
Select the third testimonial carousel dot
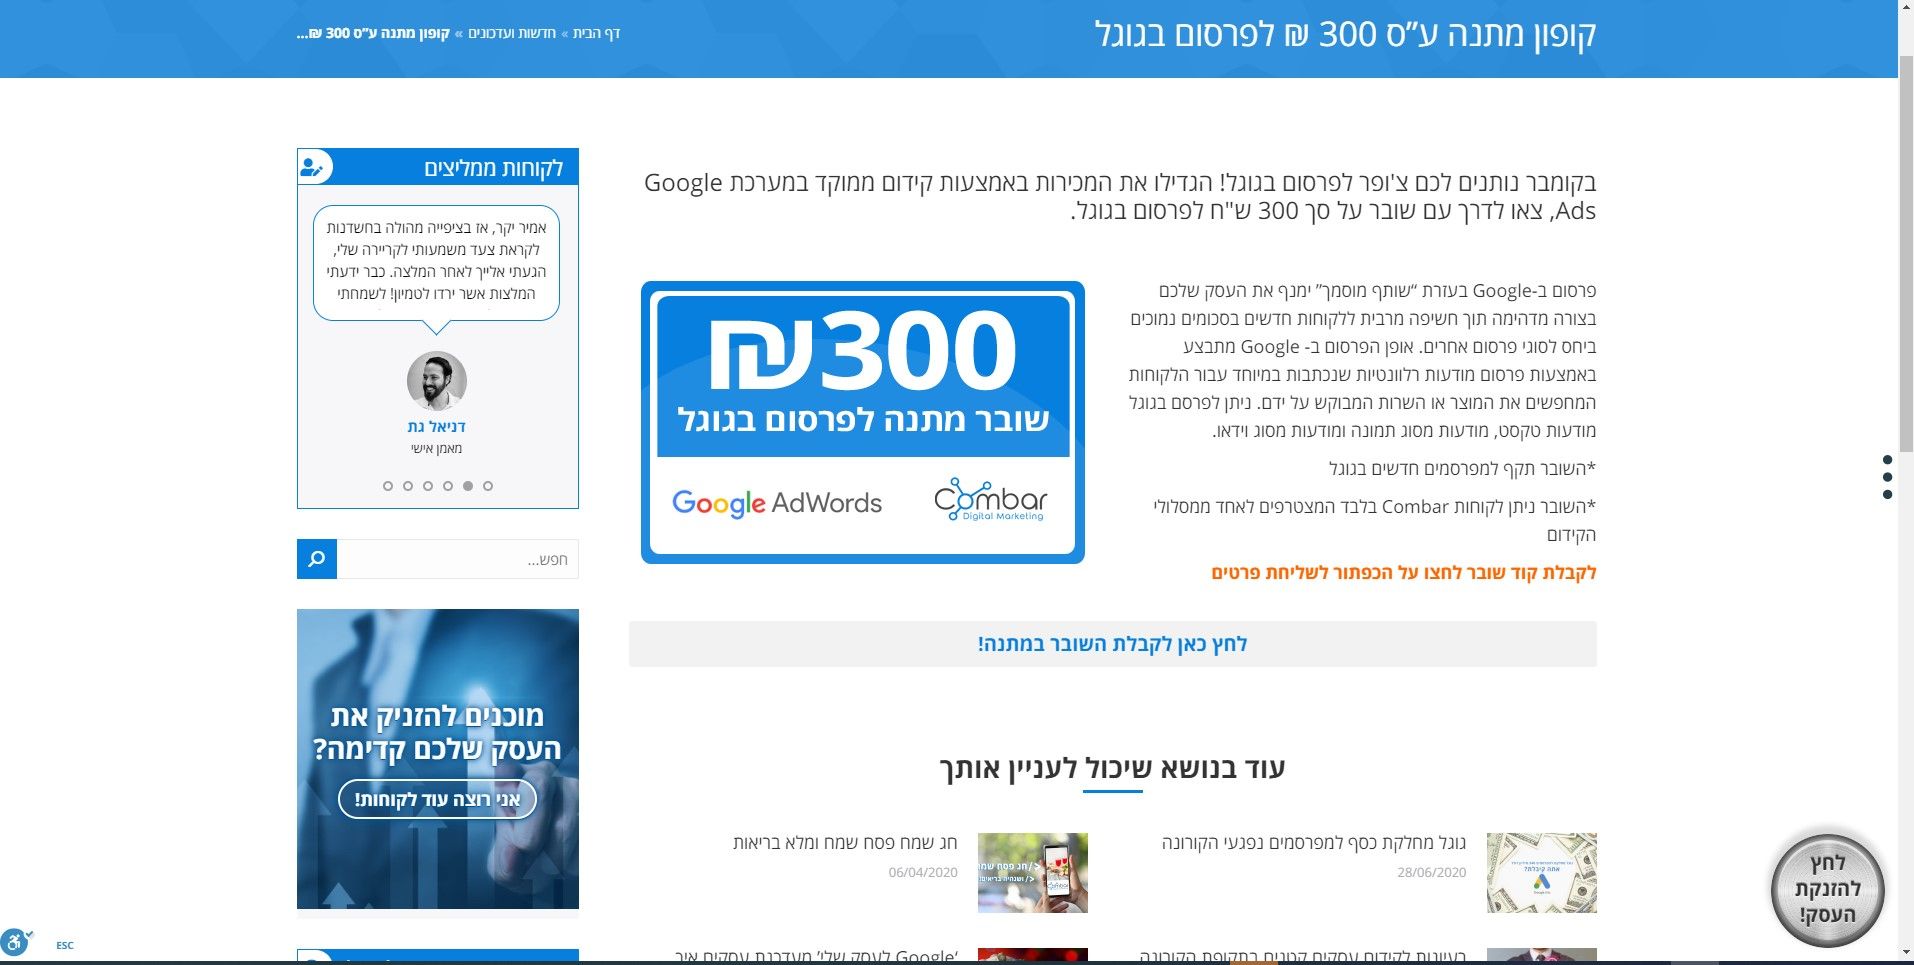click(426, 486)
